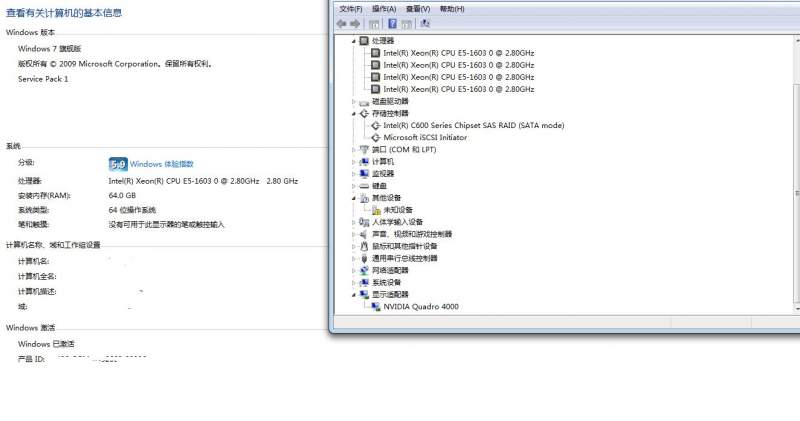The image size is (800, 421).
Task: Click the 5.9 Windows Experience Index badge
Action: [118, 164]
